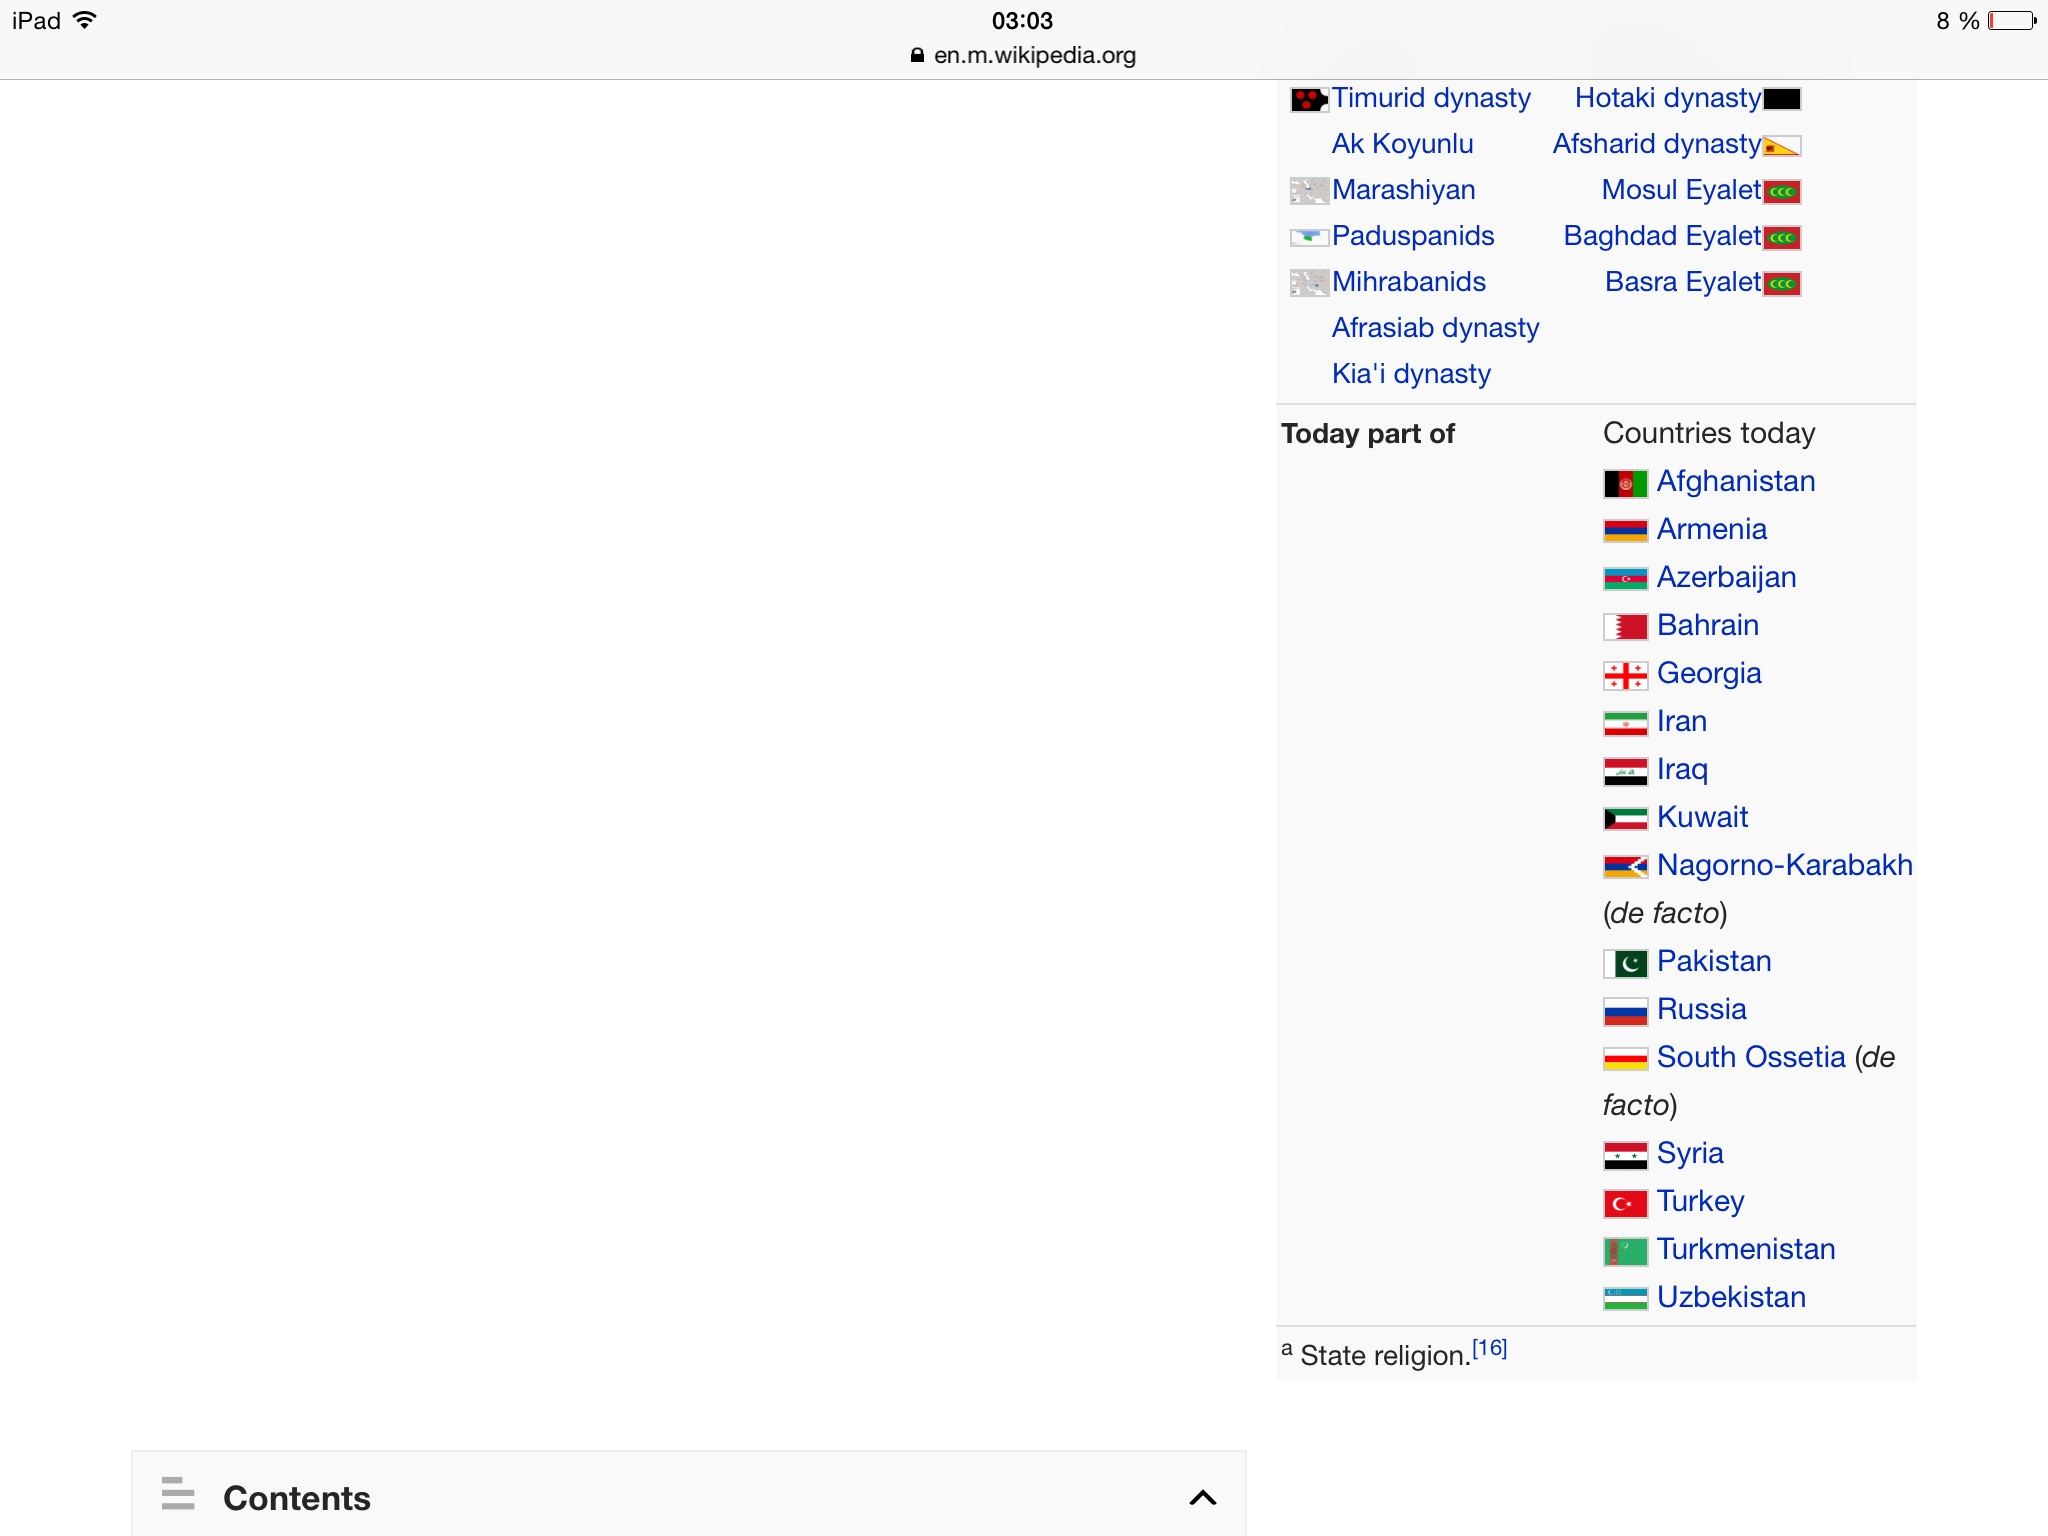Tap the Contents list icon
The image size is (2048, 1536).
178,1494
